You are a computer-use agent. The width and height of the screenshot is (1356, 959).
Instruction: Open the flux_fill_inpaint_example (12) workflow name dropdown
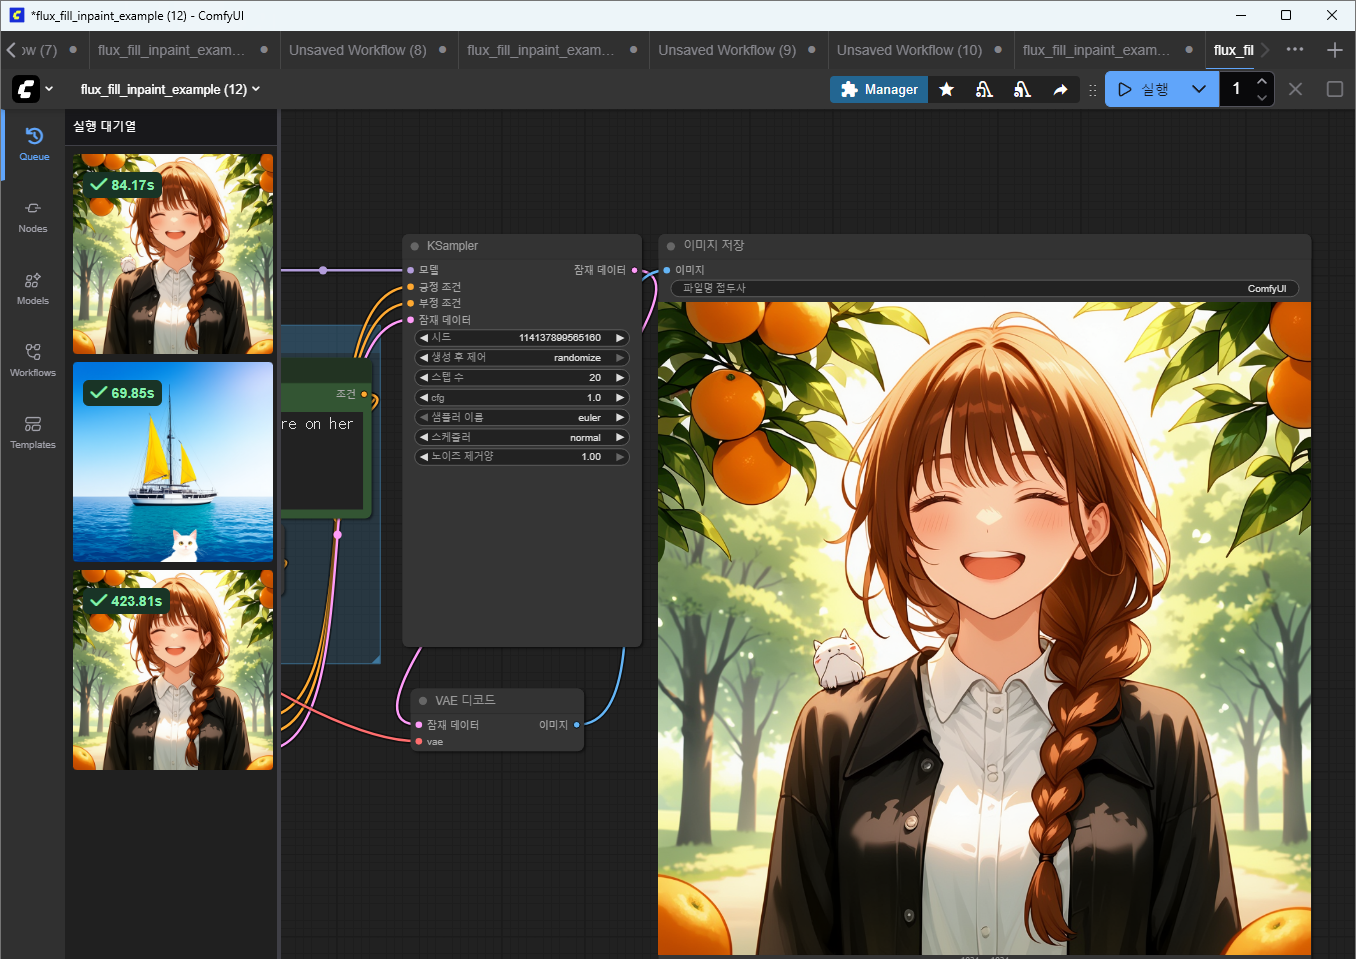[x=170, y=90]
